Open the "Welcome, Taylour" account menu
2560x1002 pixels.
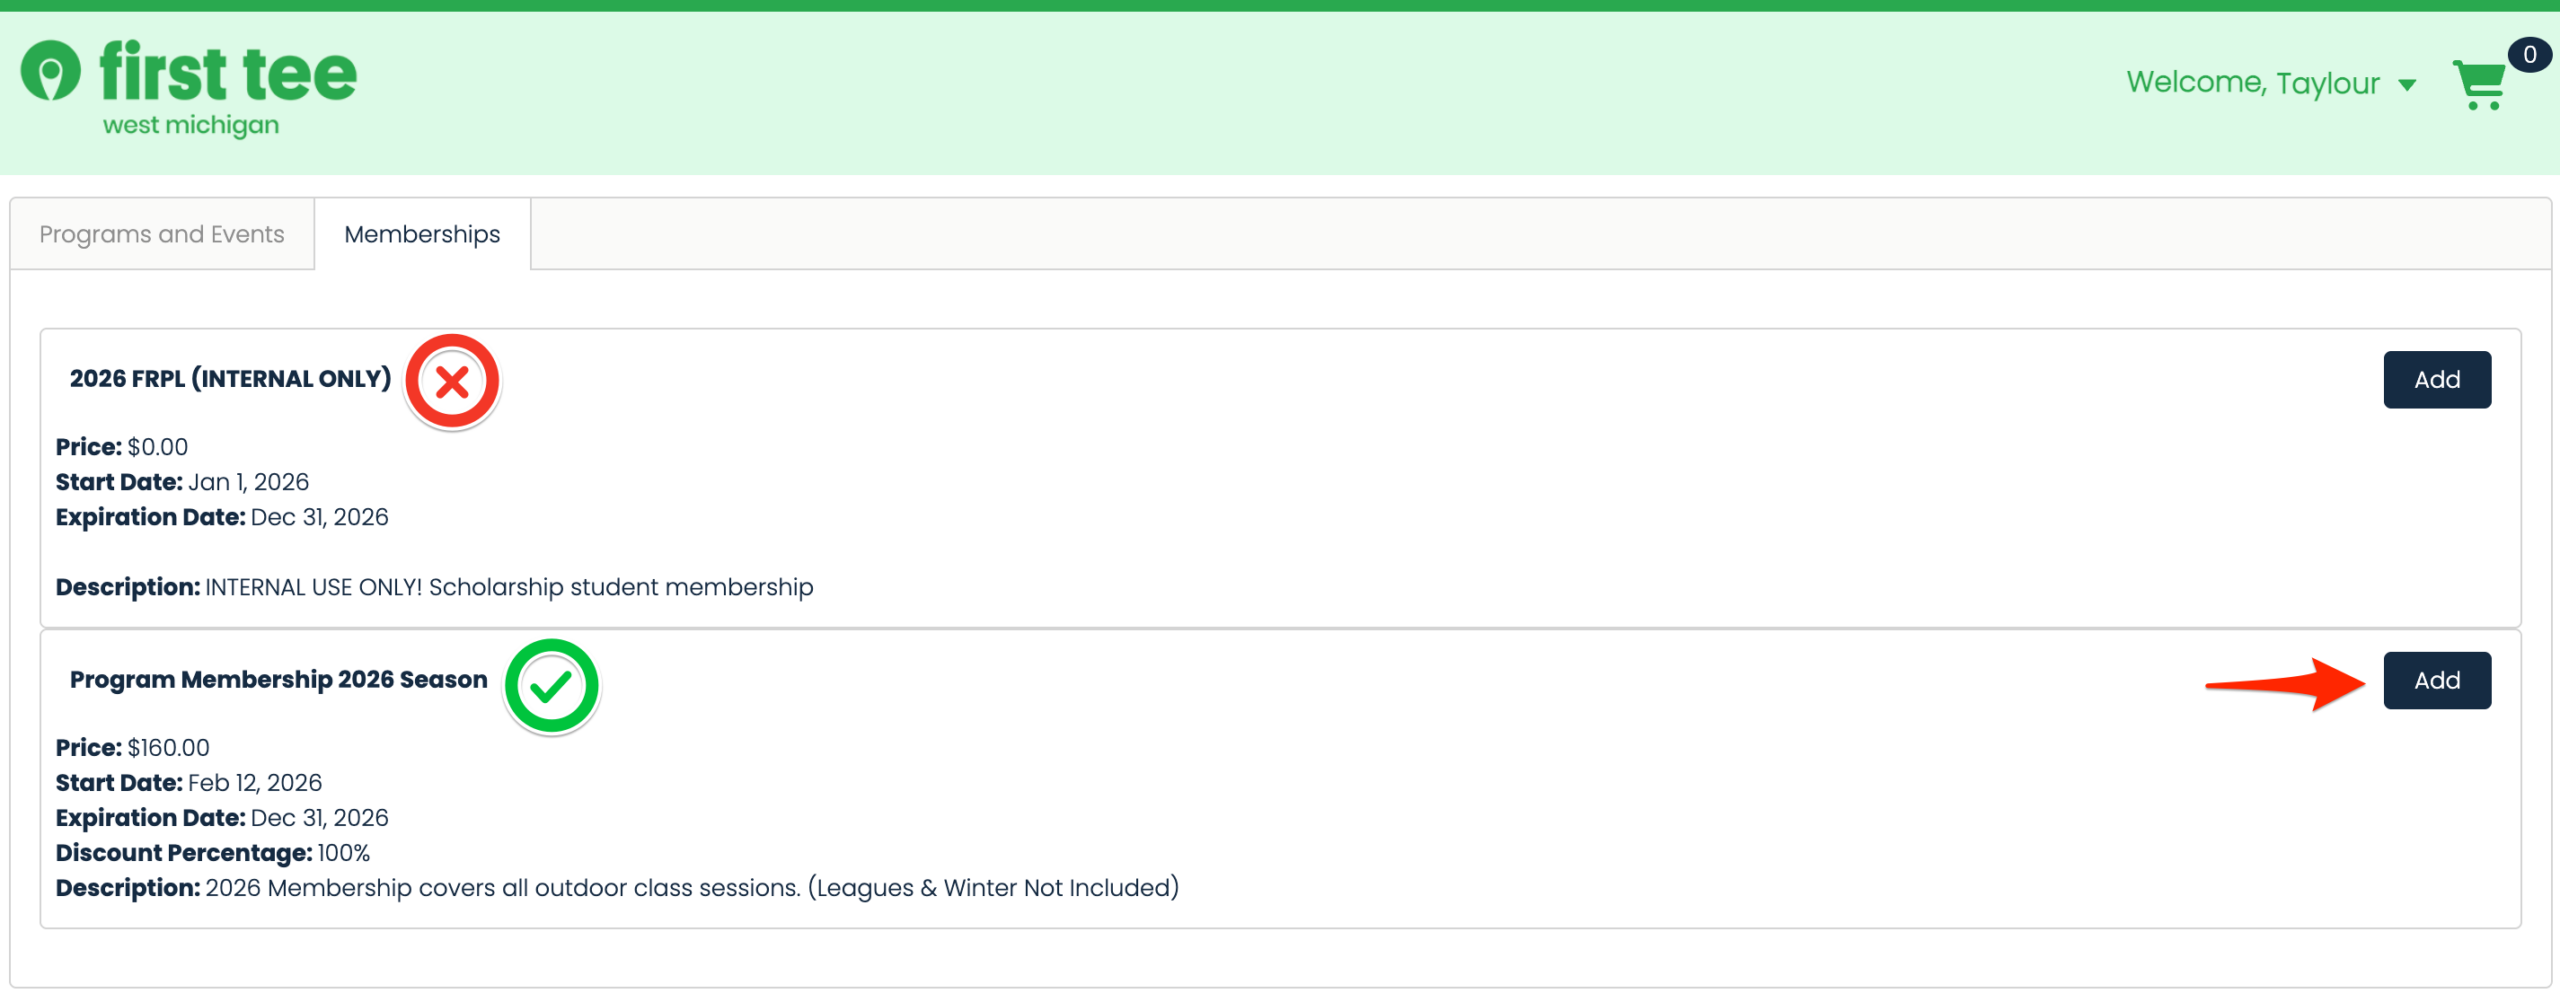coord(2252,83)
